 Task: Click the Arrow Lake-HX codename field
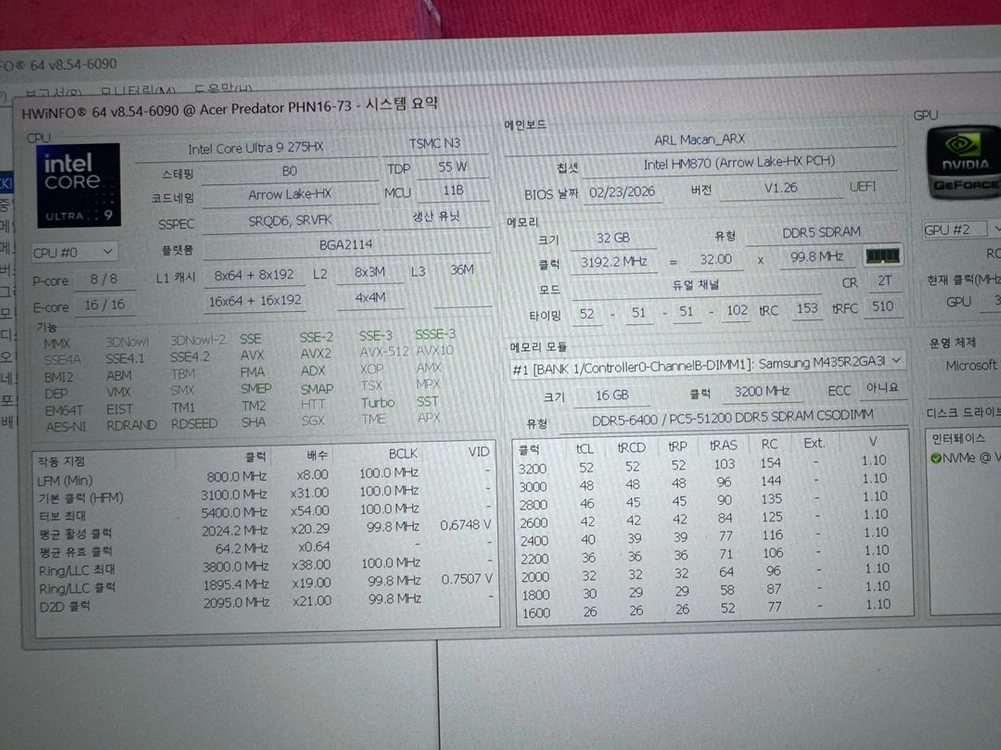290,195
